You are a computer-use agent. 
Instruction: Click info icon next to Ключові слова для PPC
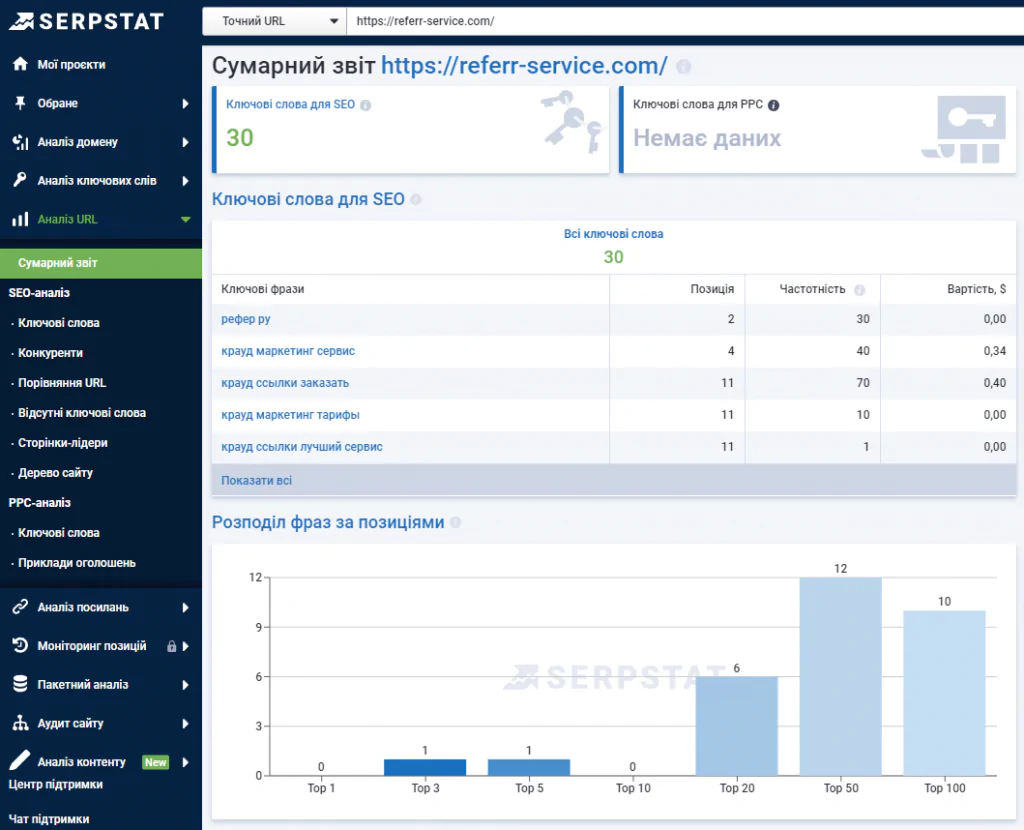(773, 105)
